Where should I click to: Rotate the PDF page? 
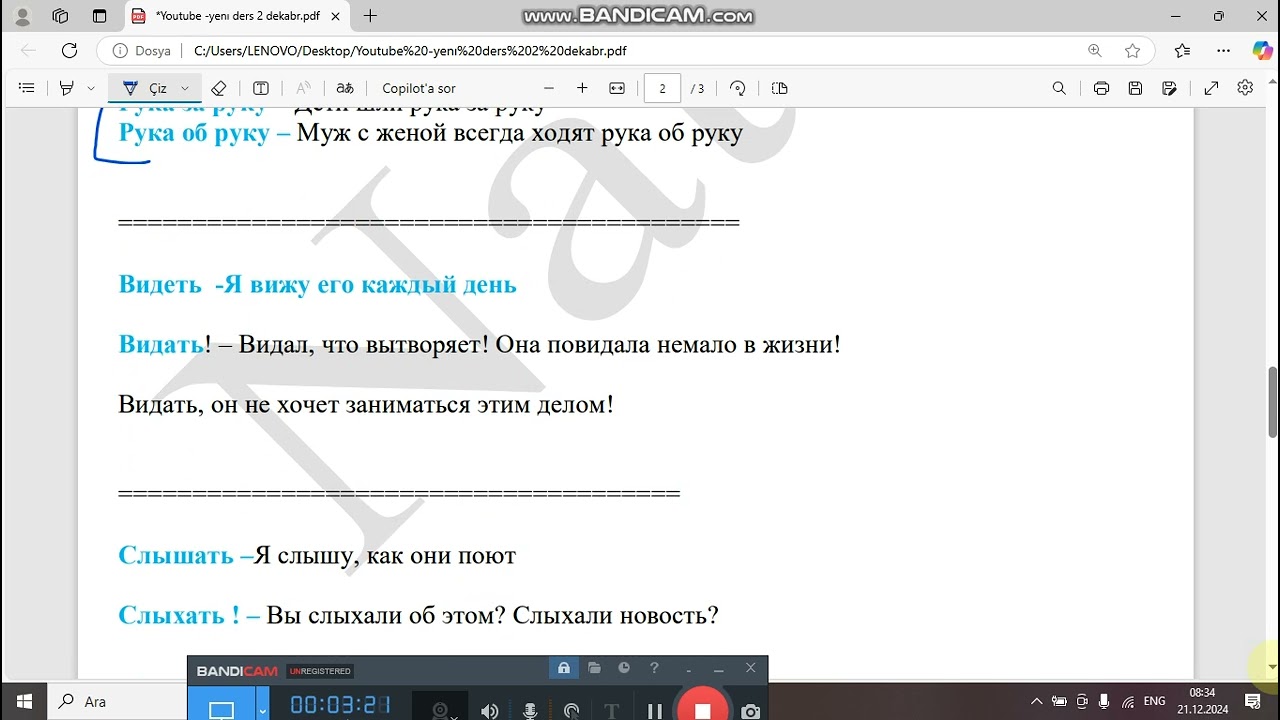pyautogui.click(x=738, y=88)
